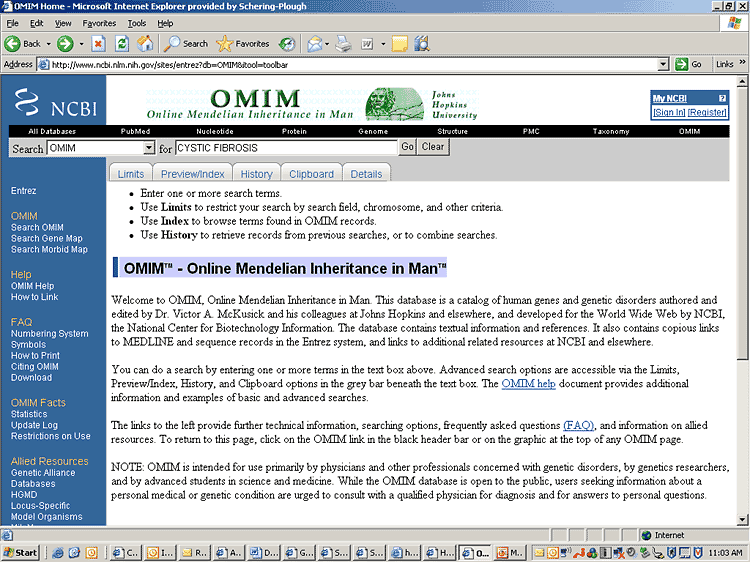The image size is (750, 562).
Task: Open the IE Search pane
Action: coord(186,44)
